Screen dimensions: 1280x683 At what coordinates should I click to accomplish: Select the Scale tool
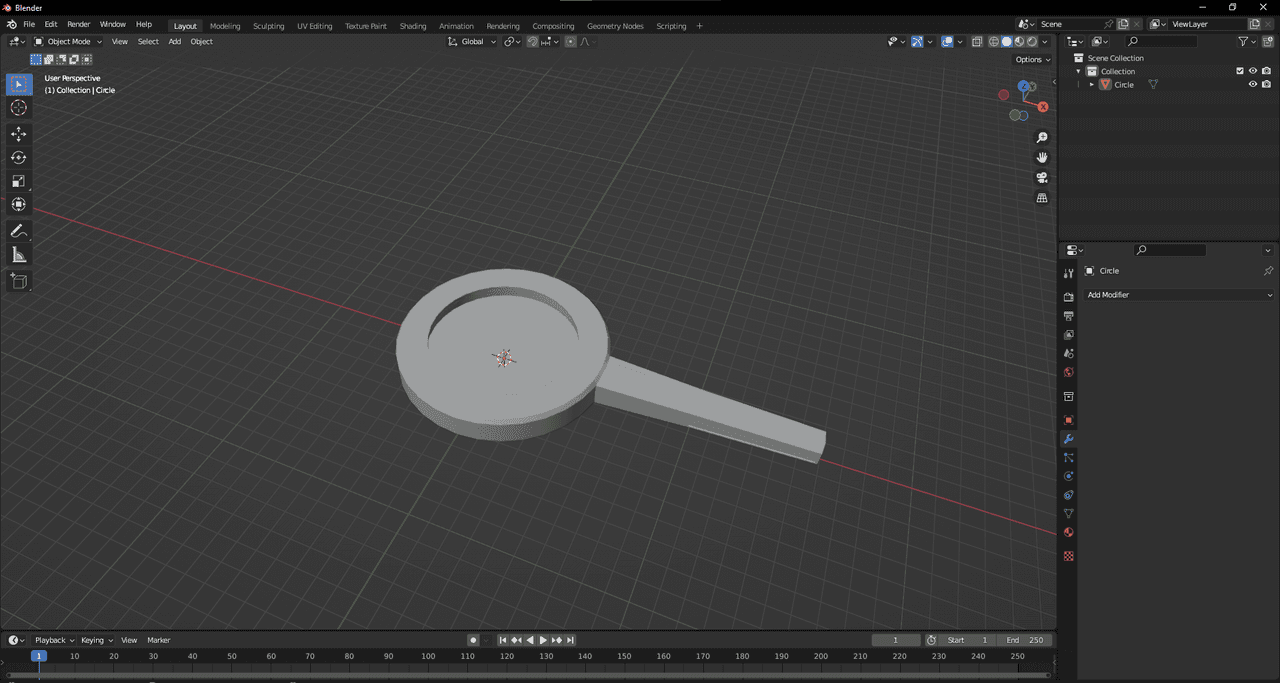(19, 181)
